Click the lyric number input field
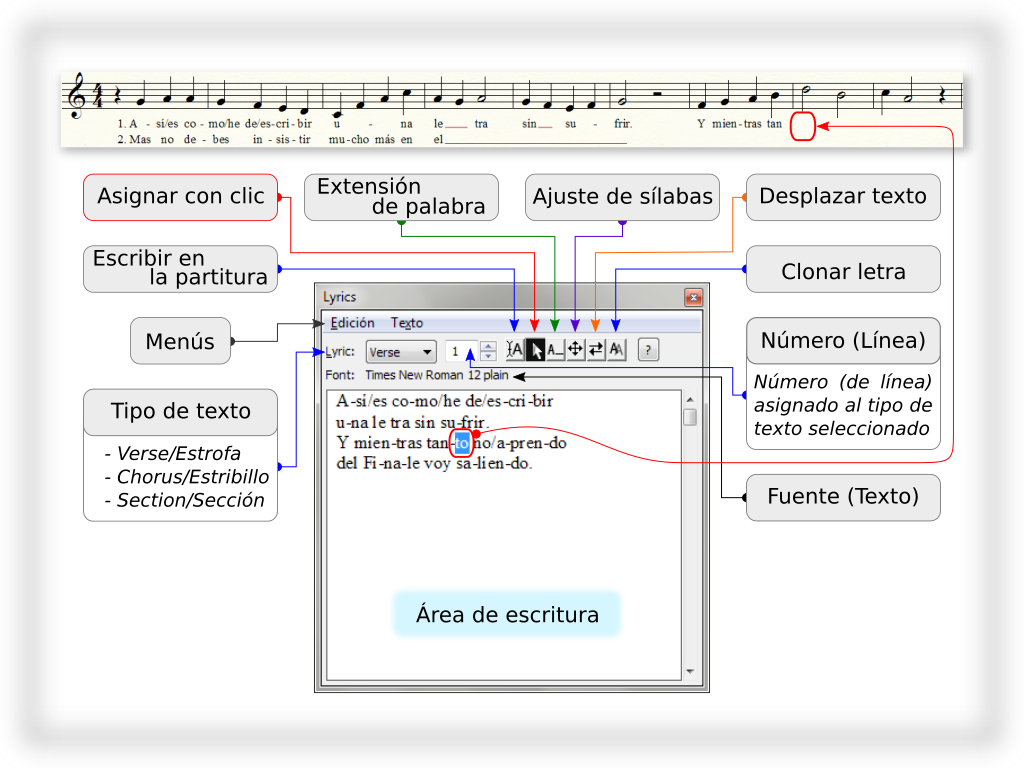This screenshot has width=1024, height=768. tap(460, 351)
